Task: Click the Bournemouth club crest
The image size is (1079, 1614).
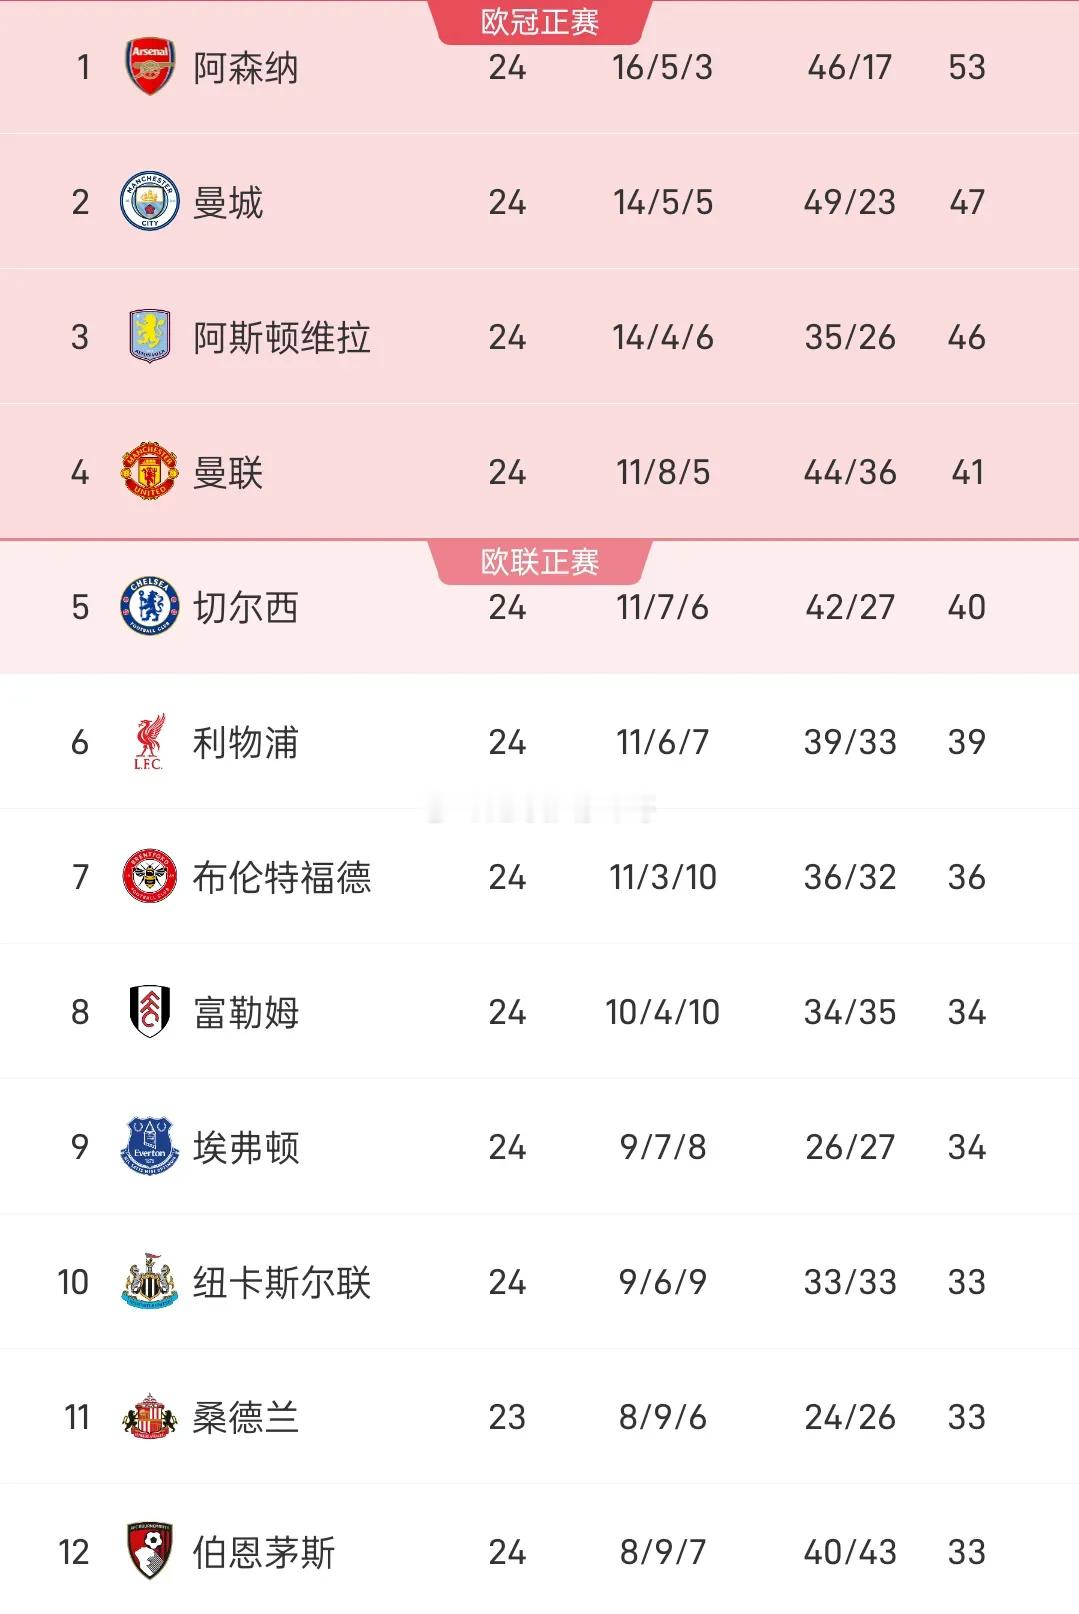Action: pyautogui.click(x=150, y=1551)
